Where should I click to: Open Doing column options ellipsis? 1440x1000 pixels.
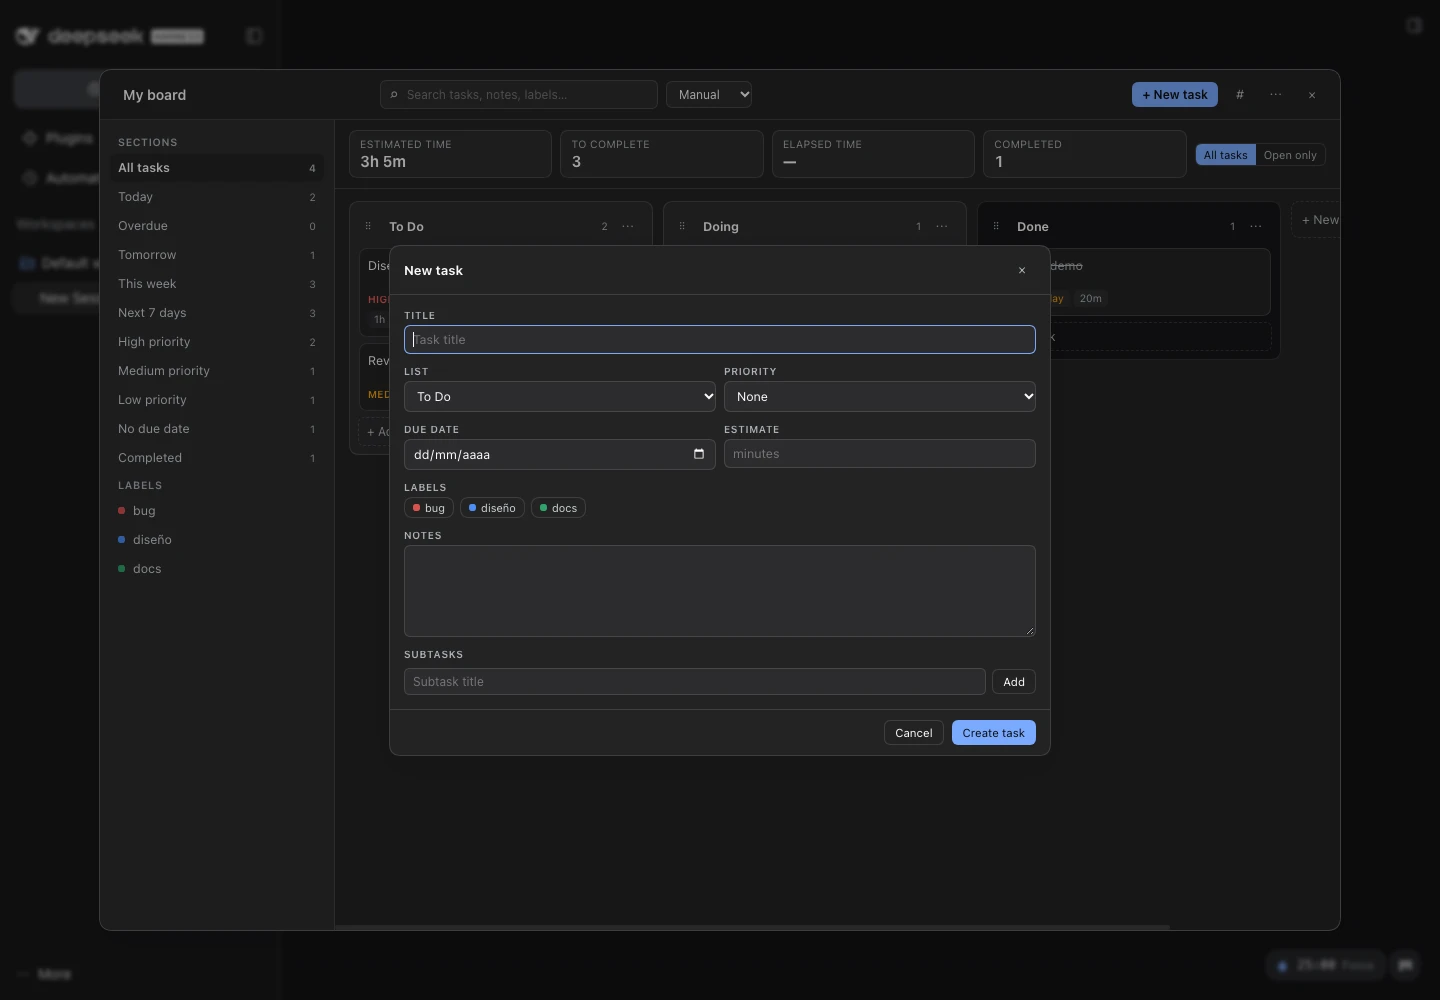942,227
